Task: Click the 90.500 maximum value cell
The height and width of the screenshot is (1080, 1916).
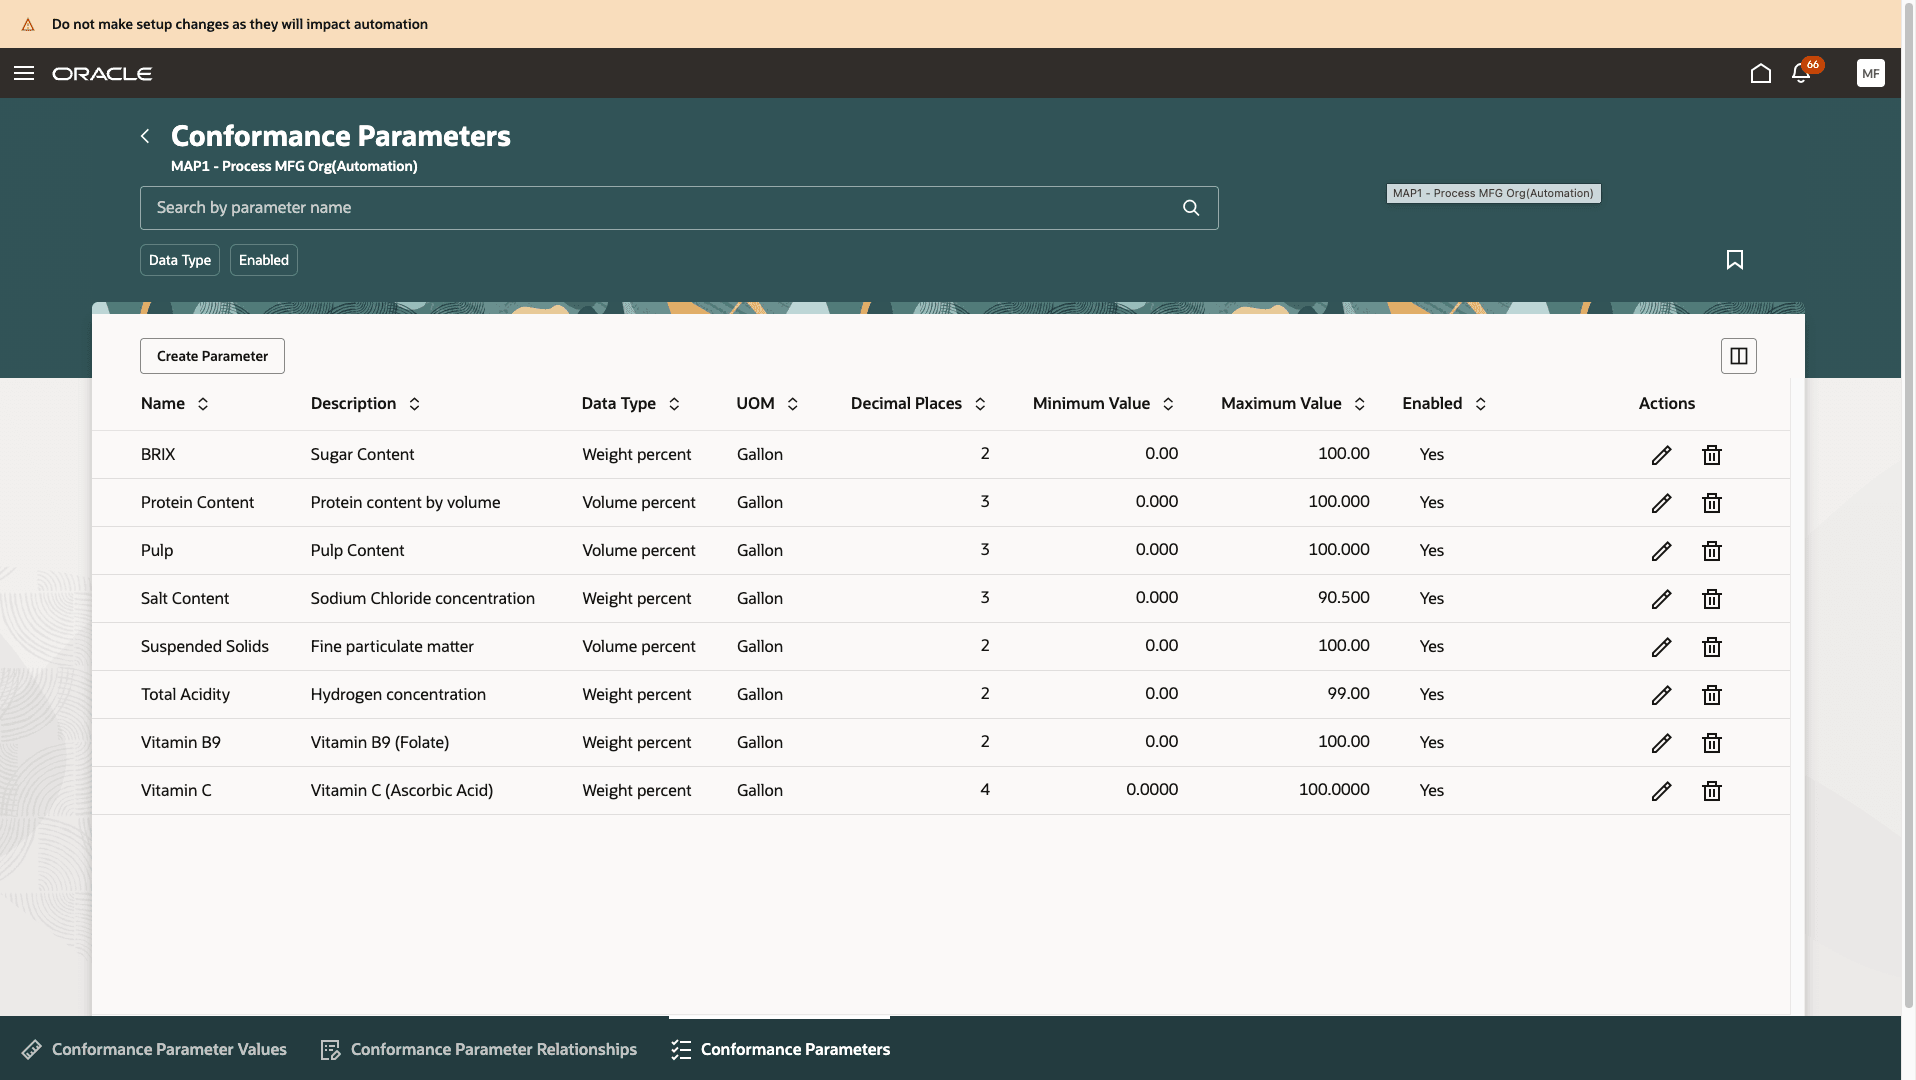Action: [x=1344, y=598]
